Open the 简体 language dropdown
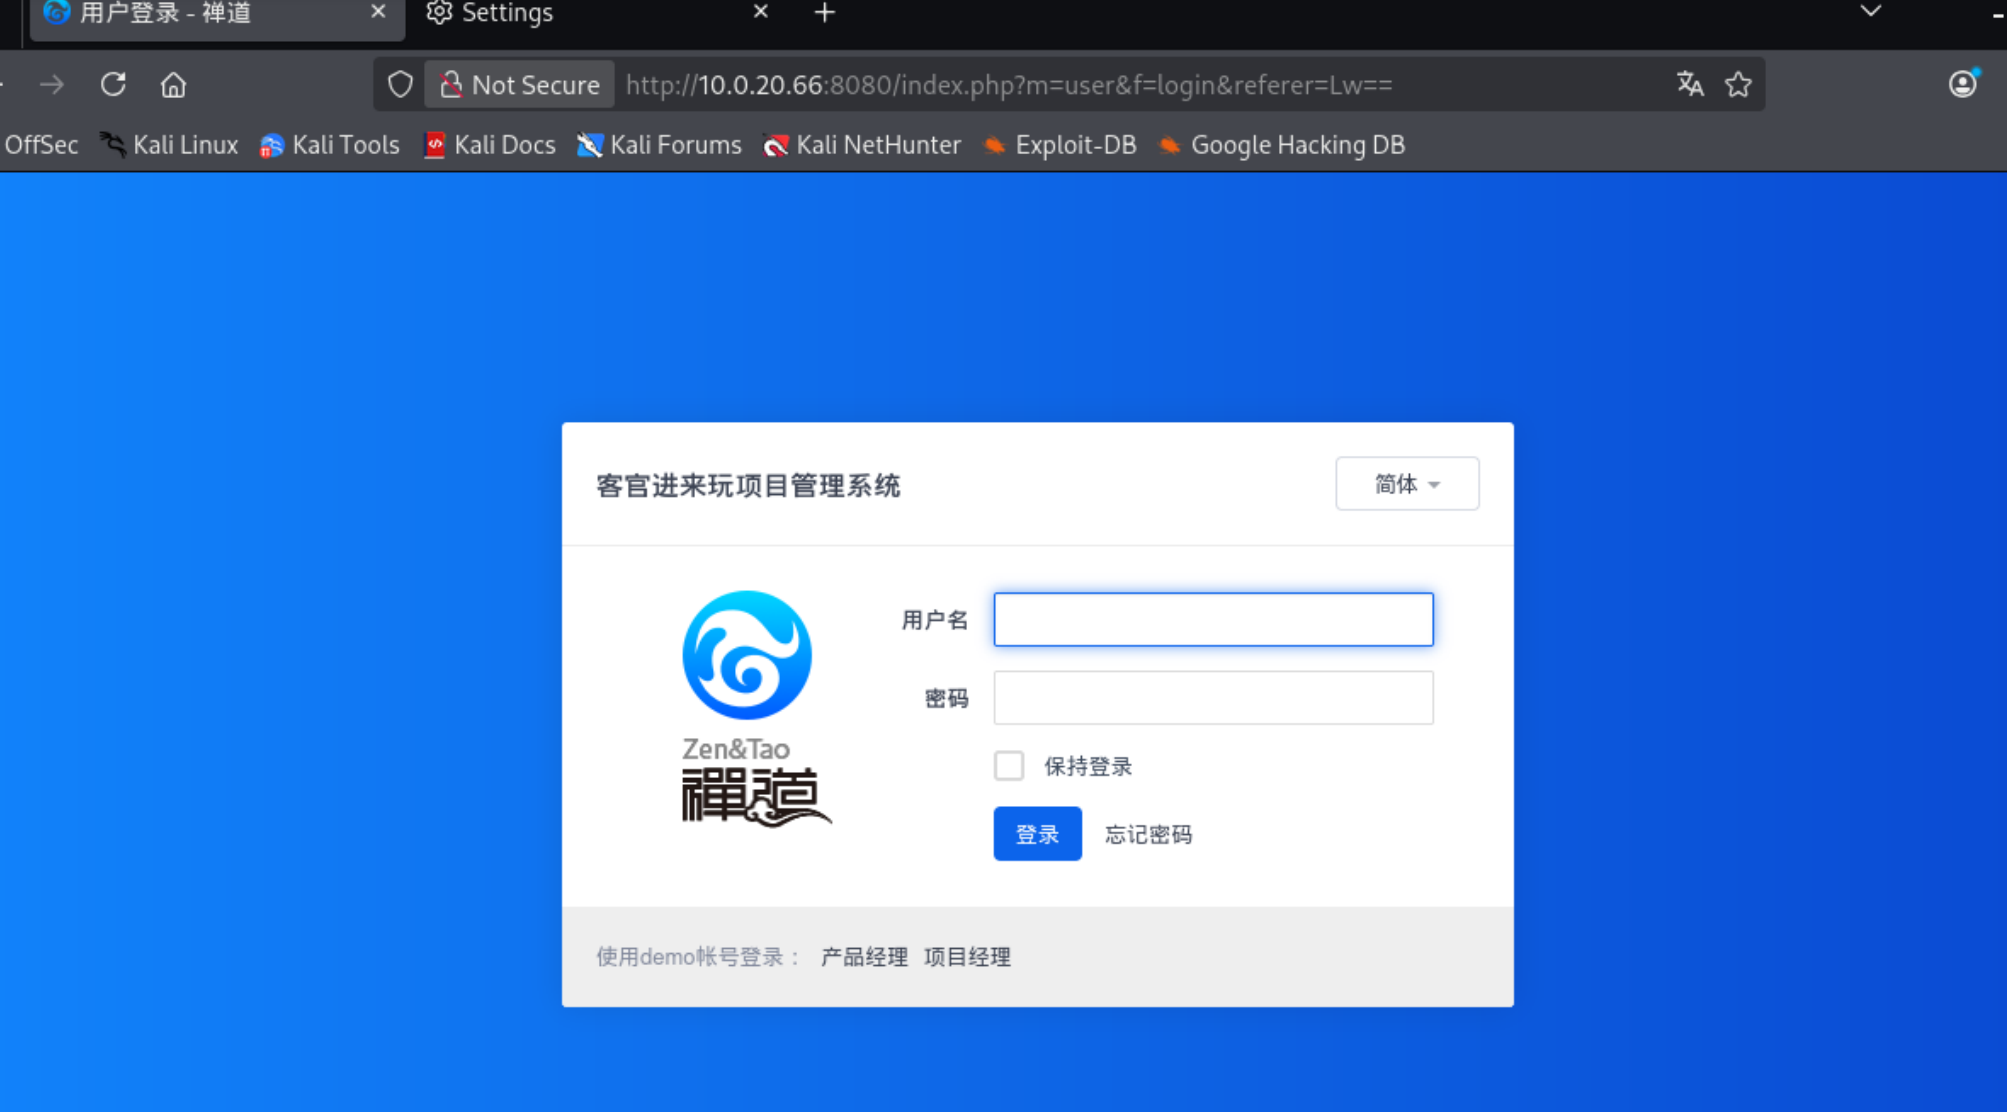 [1406, 484]
